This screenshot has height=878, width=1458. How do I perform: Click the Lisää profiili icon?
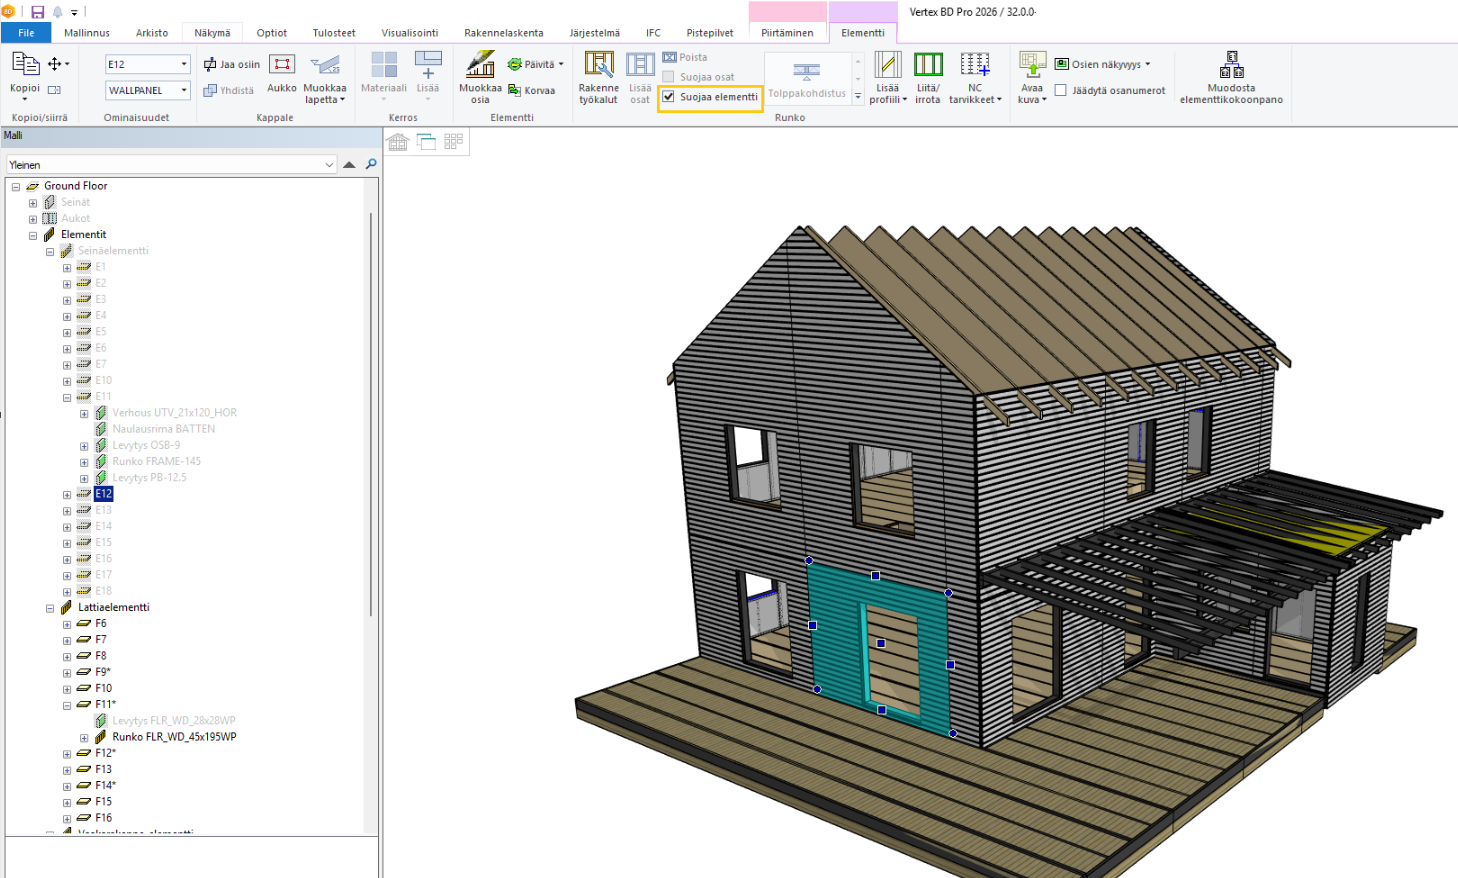887,65
